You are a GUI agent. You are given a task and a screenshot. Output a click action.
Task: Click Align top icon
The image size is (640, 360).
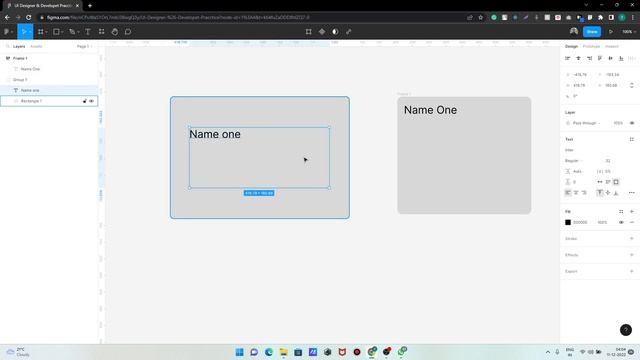pyautogui.click(x=600, y=58)
